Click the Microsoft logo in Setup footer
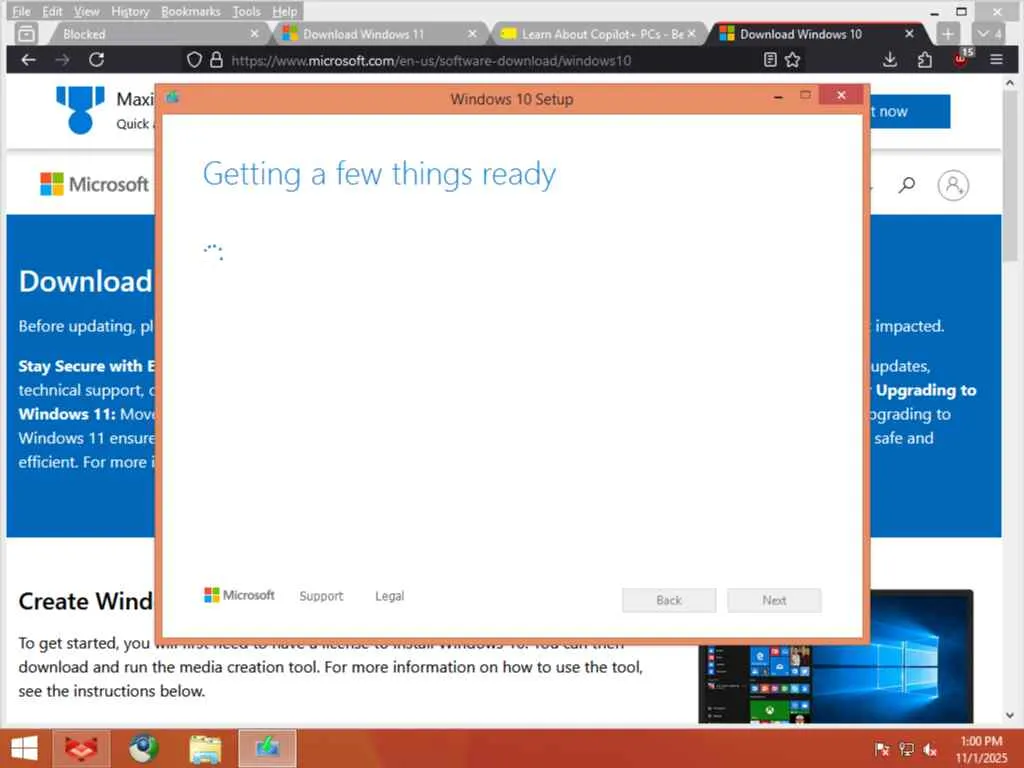 pos(239,595)
